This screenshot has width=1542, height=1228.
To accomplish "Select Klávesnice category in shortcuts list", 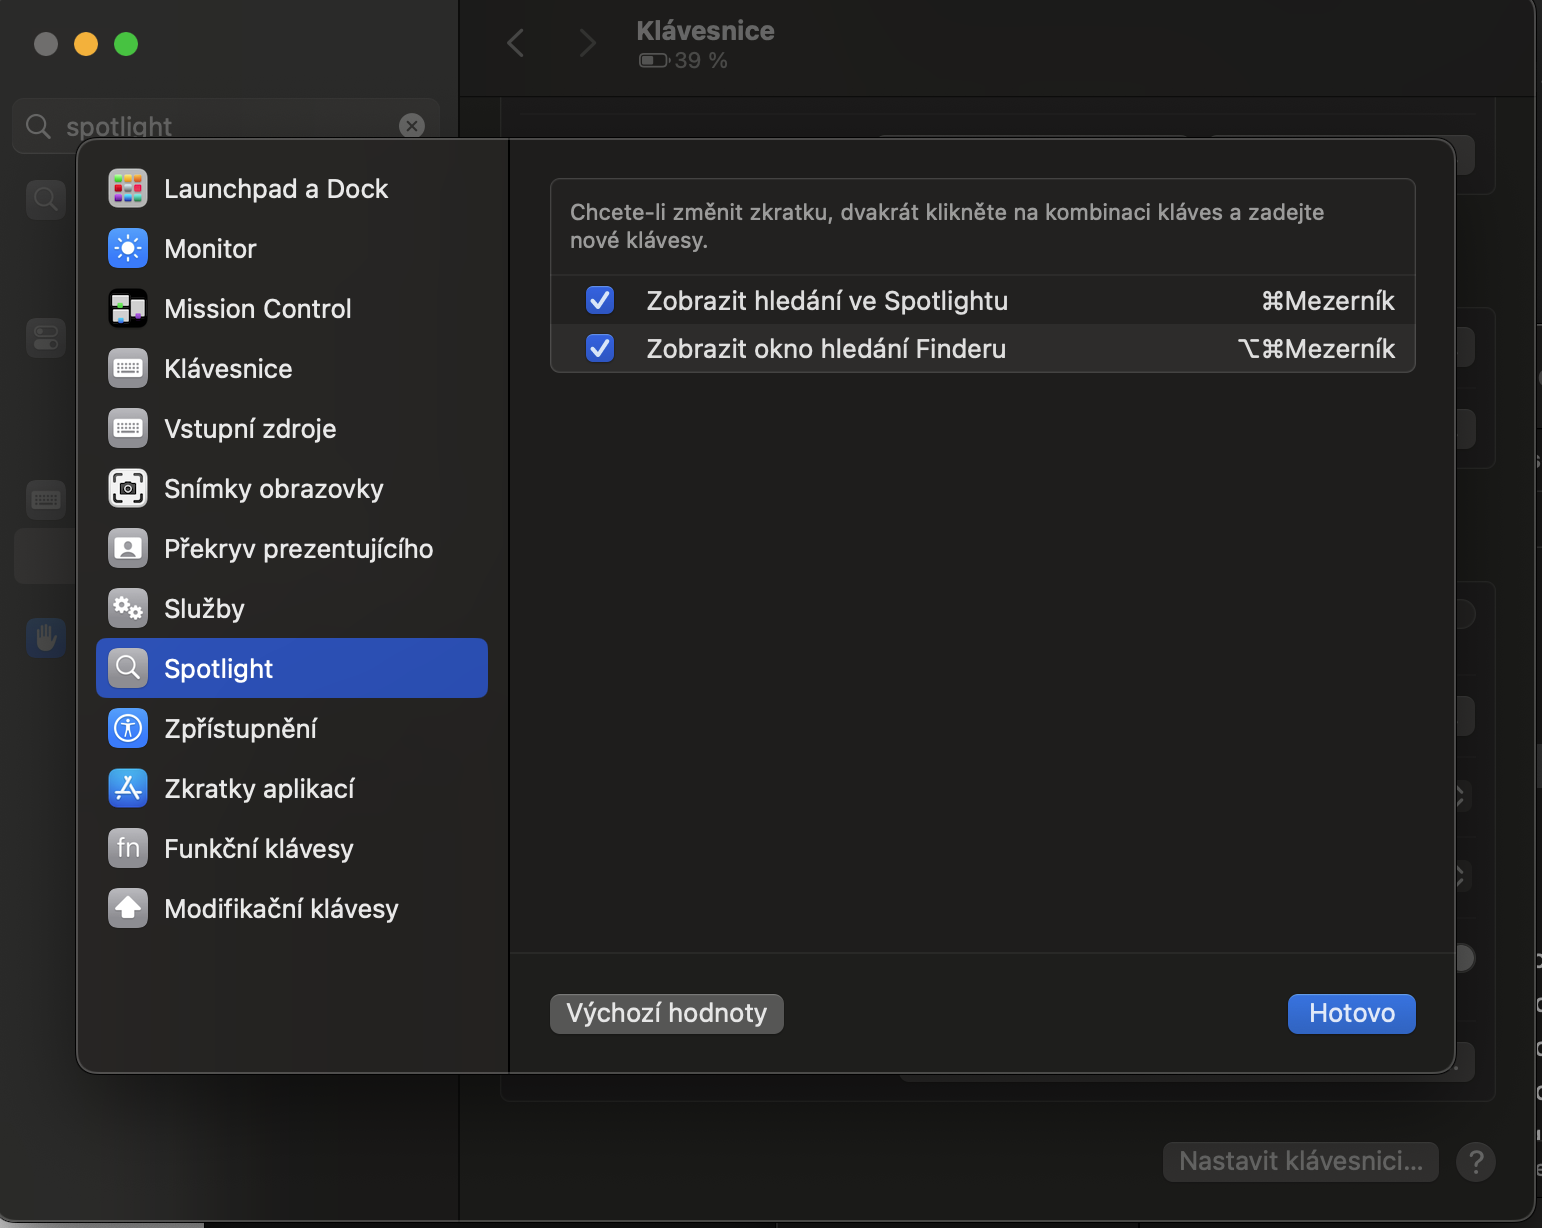I will (x=292, y=369).
